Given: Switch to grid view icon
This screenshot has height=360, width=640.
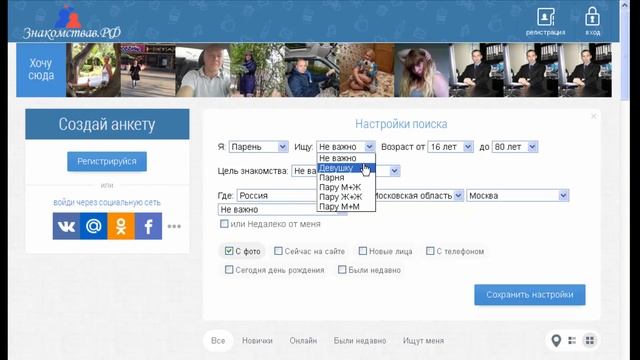Looking at the screenshot, I should (590, 340).
